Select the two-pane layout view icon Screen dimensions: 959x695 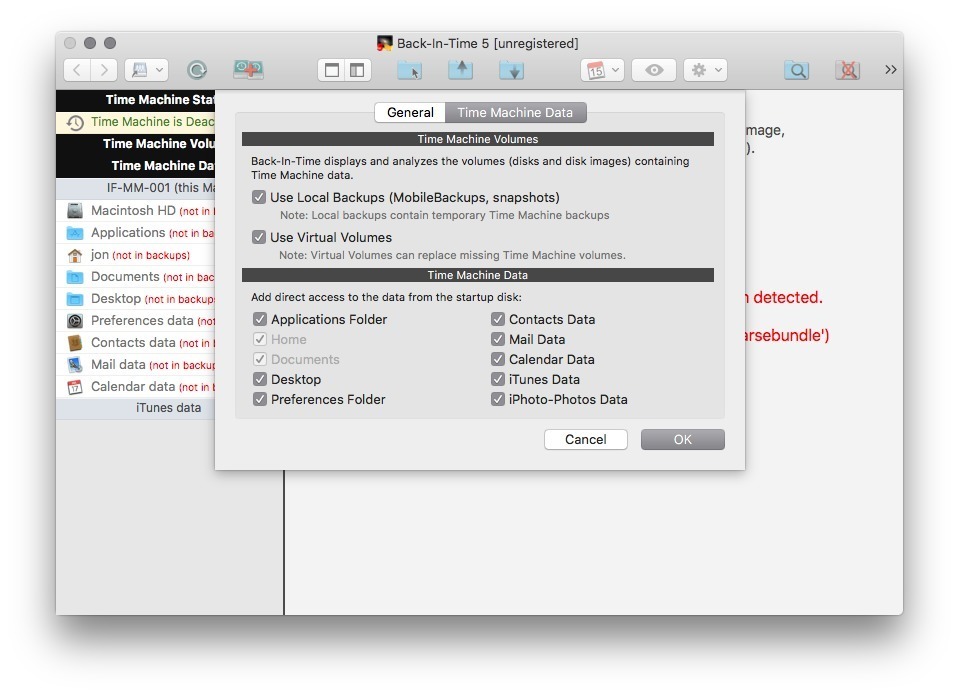357,70
